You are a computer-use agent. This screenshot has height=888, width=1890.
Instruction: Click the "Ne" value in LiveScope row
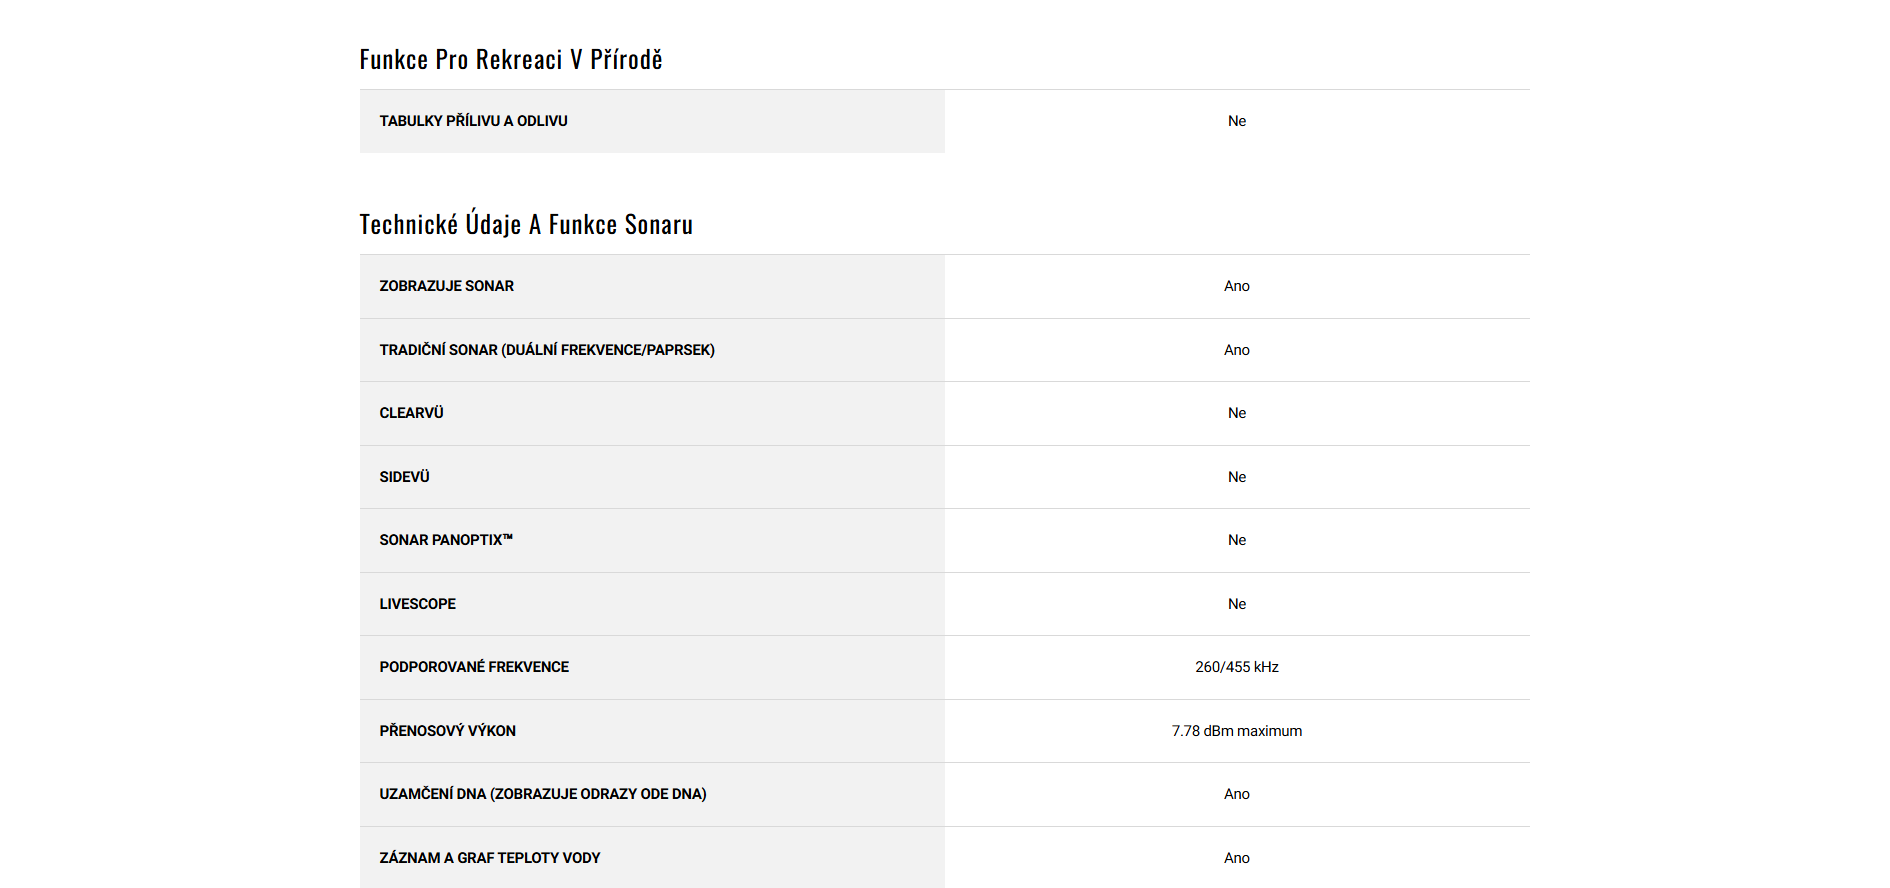(x=1236, y=604)
